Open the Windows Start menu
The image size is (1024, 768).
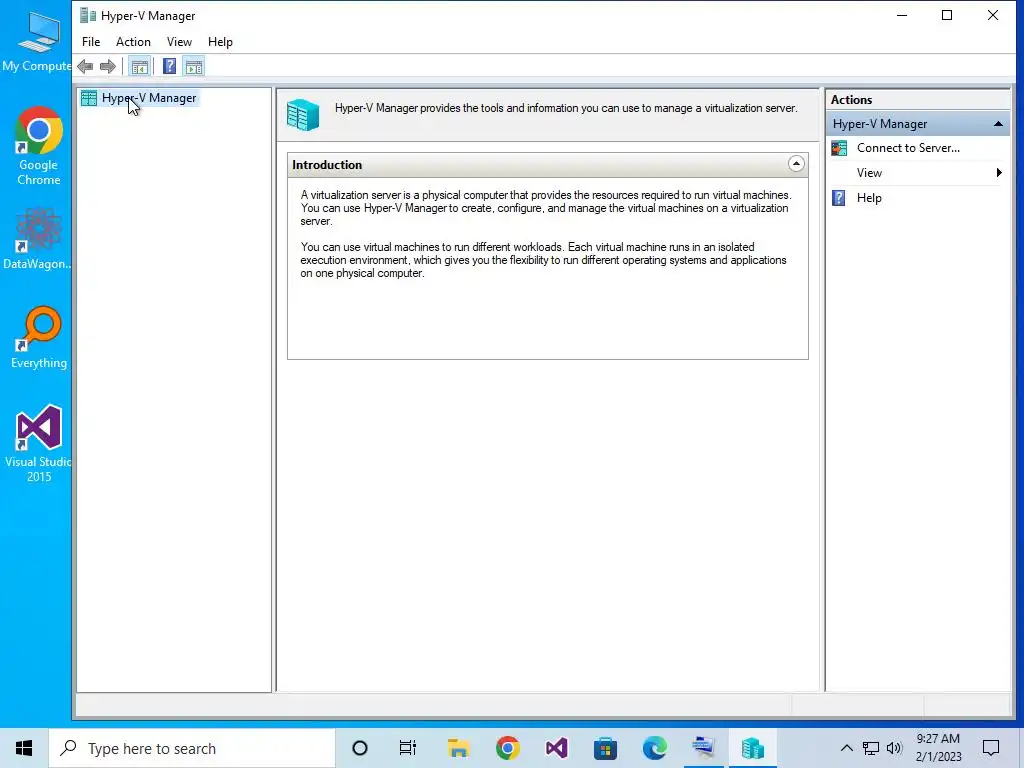pyautogui.click(x=24, y=748)
